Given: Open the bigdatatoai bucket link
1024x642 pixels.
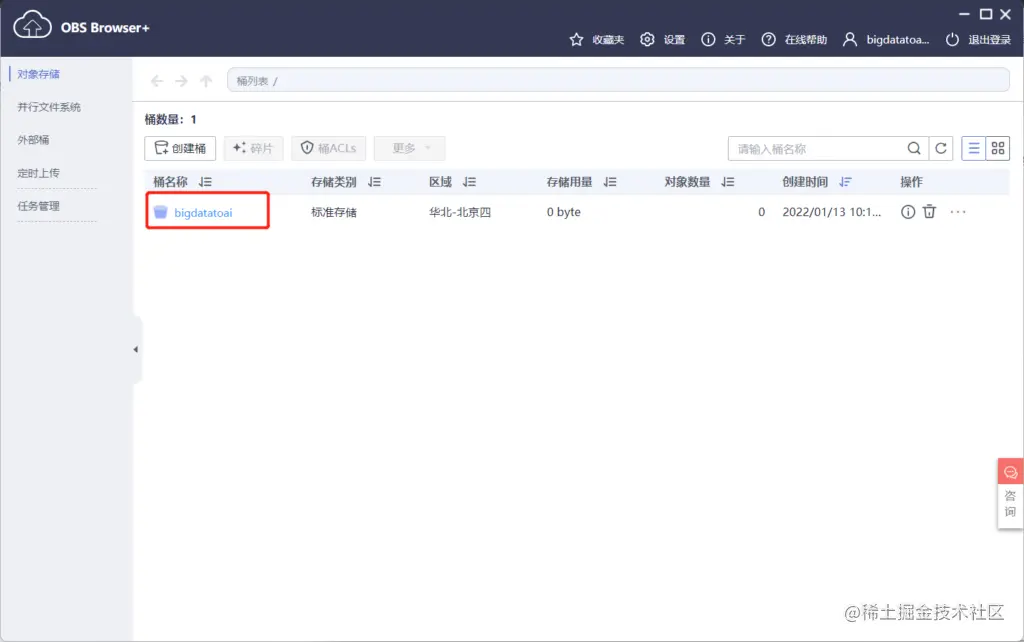Looking at the screenshot, I should point(203,212).
